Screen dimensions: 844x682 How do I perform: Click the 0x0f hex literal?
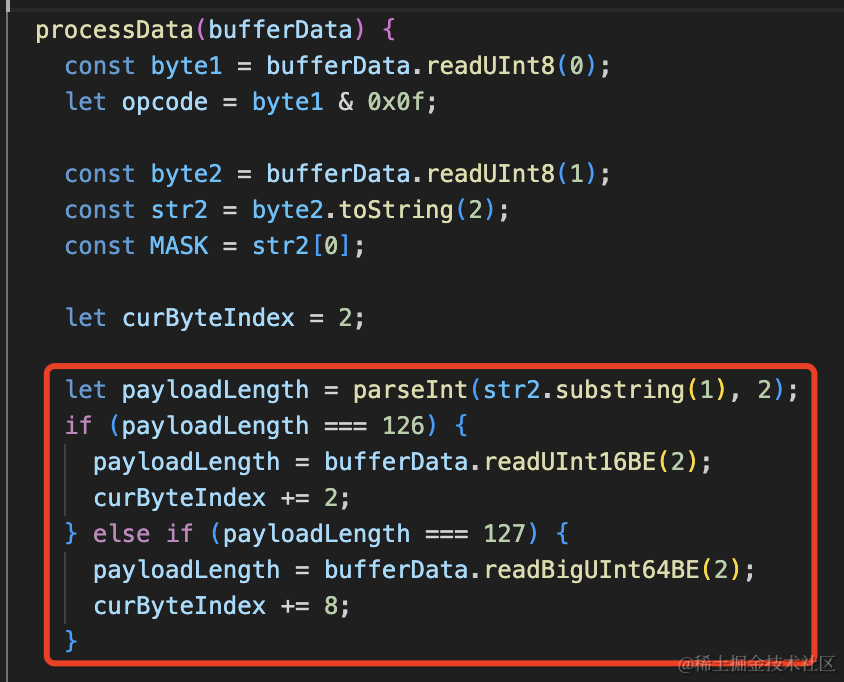point(402,102)
